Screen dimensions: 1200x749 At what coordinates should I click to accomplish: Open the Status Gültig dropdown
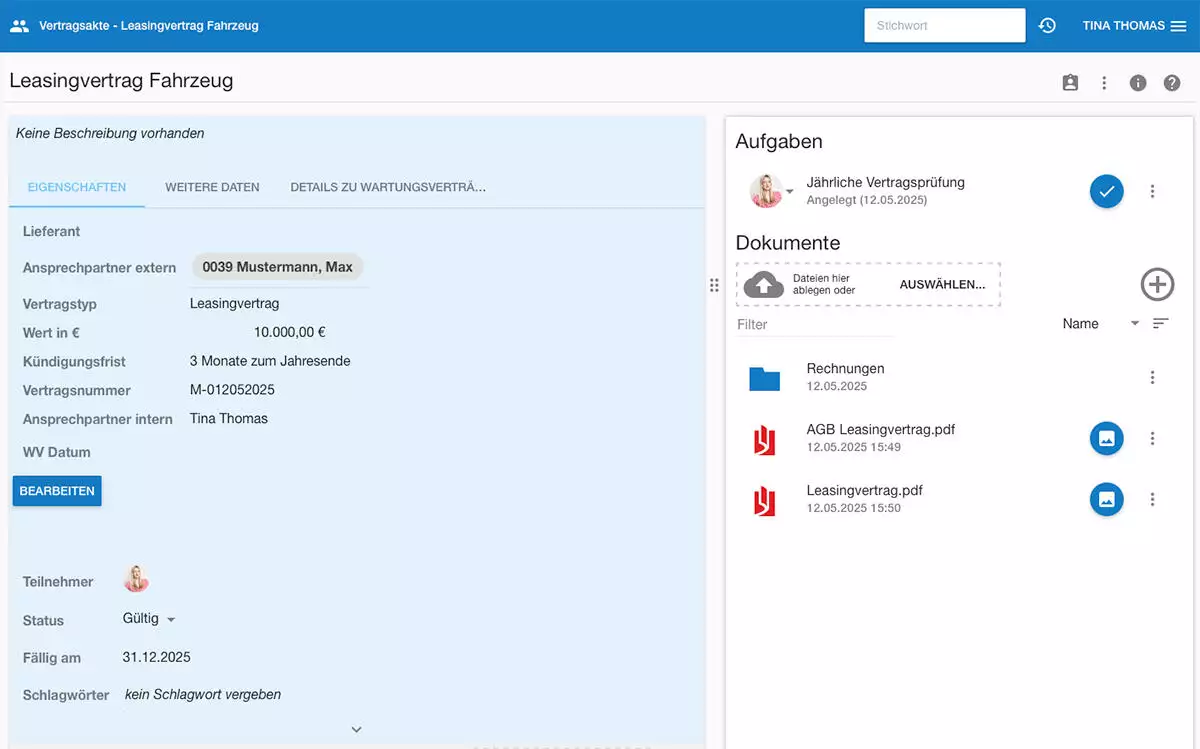click(149, 619)
